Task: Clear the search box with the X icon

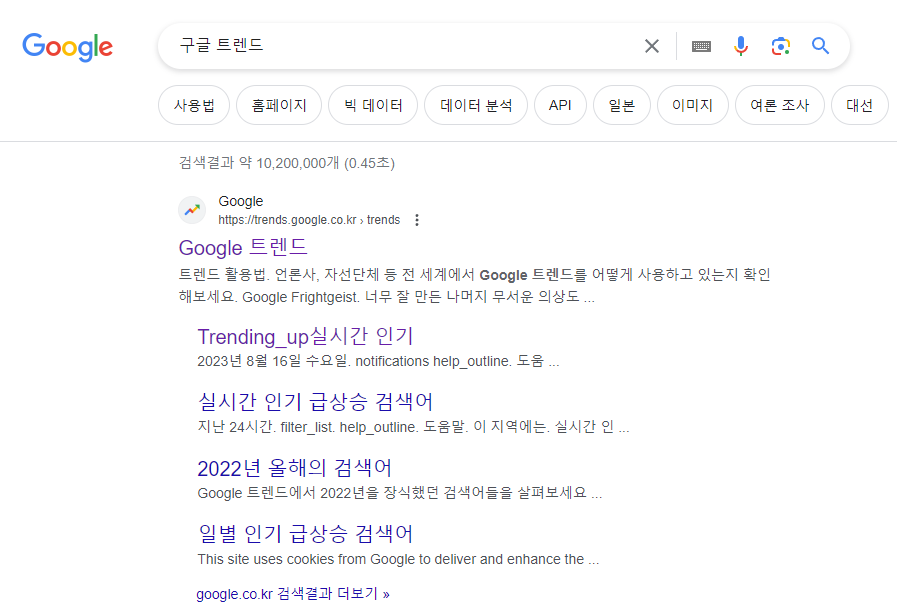Action: (x=652, y=46)
